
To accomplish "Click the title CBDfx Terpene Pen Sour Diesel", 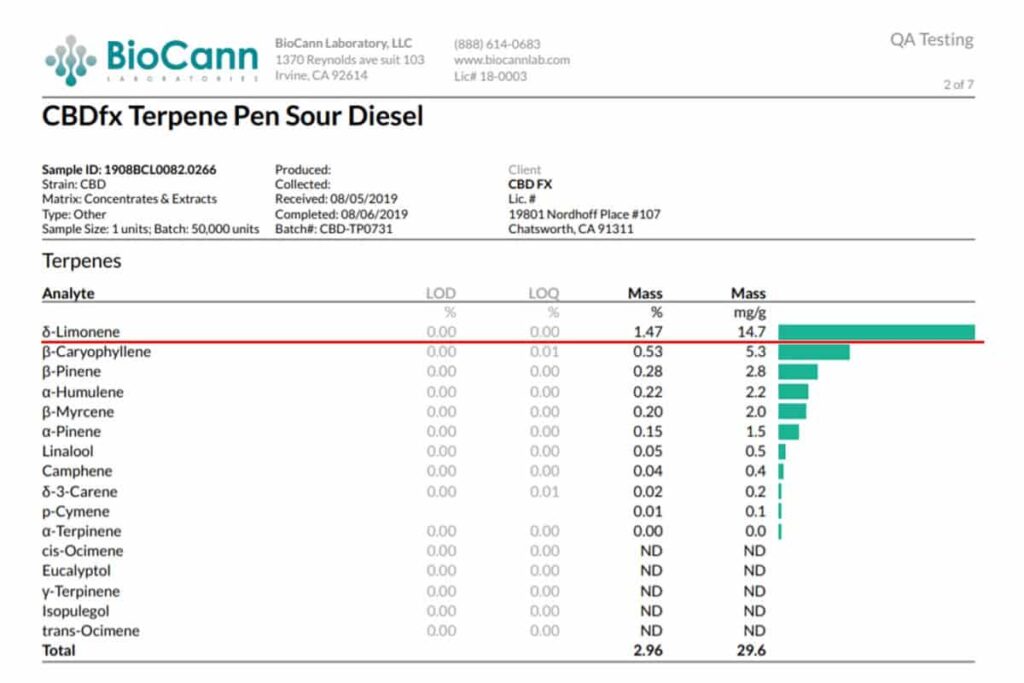I will (x=232, y=116).
